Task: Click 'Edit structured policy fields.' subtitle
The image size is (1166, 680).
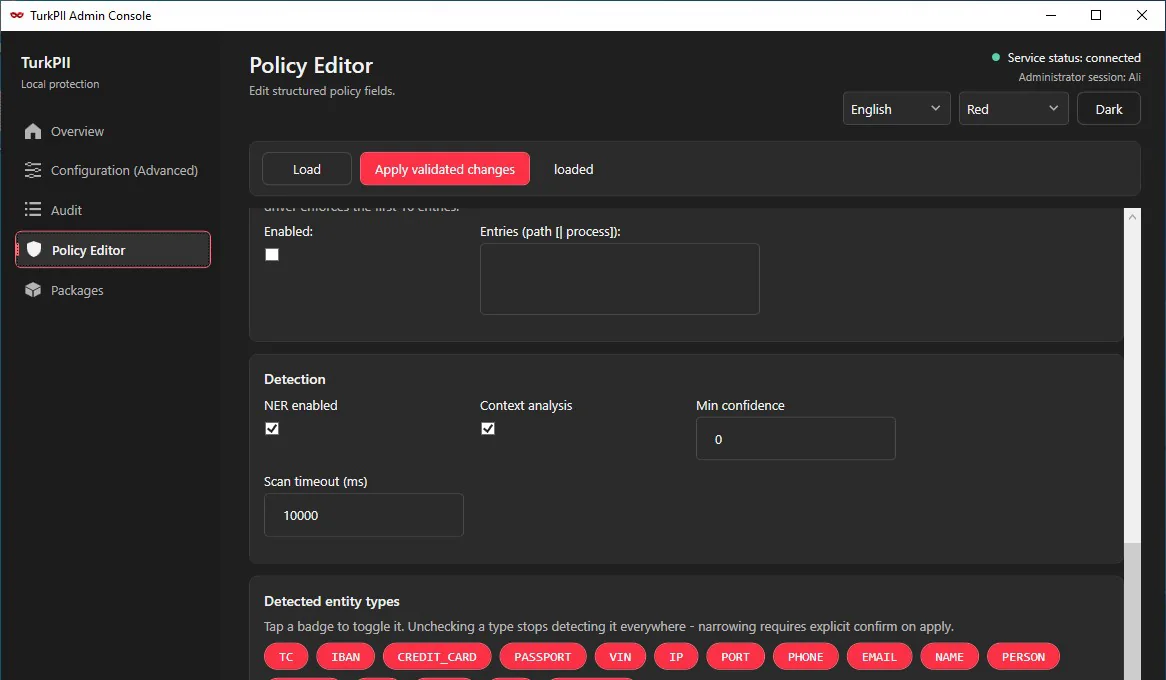Action: pyautogui.click(x=322, y=91)
